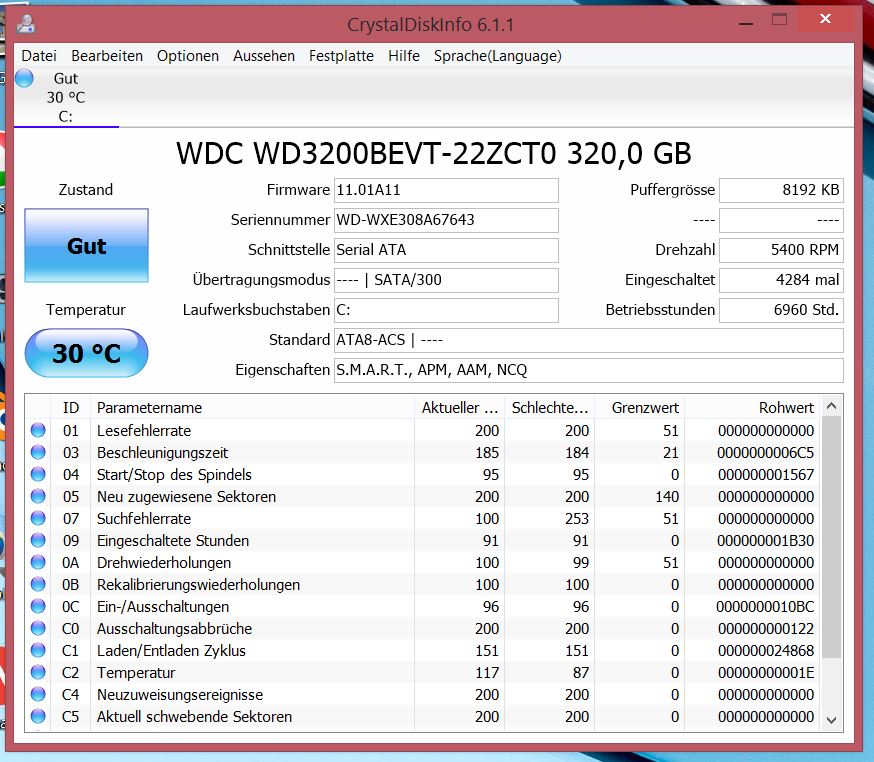Image resolution: width=874 pixels, height=762 pixels.
Task: Open the Festplatte menu
Action: pos(341,56)
